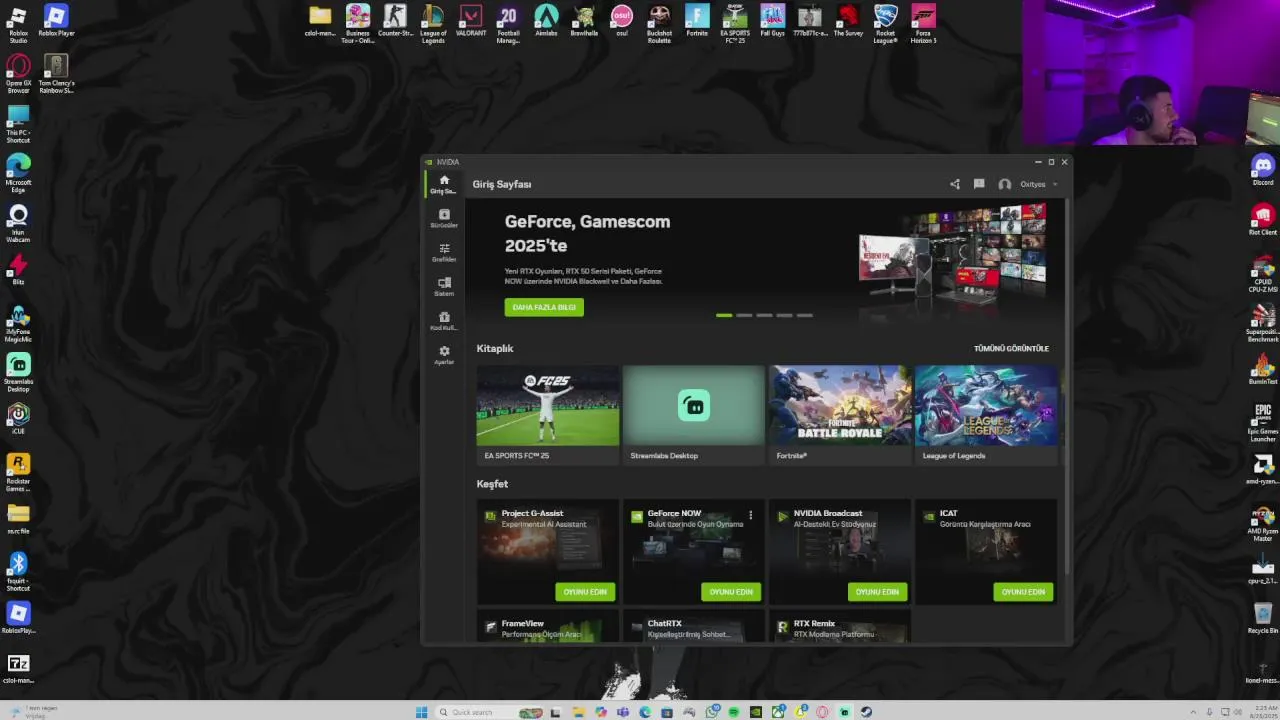This screenshot has width=1280, height=720.
Task: Click the Riot Client desktop icon
Action: [x=1263, y=220]
